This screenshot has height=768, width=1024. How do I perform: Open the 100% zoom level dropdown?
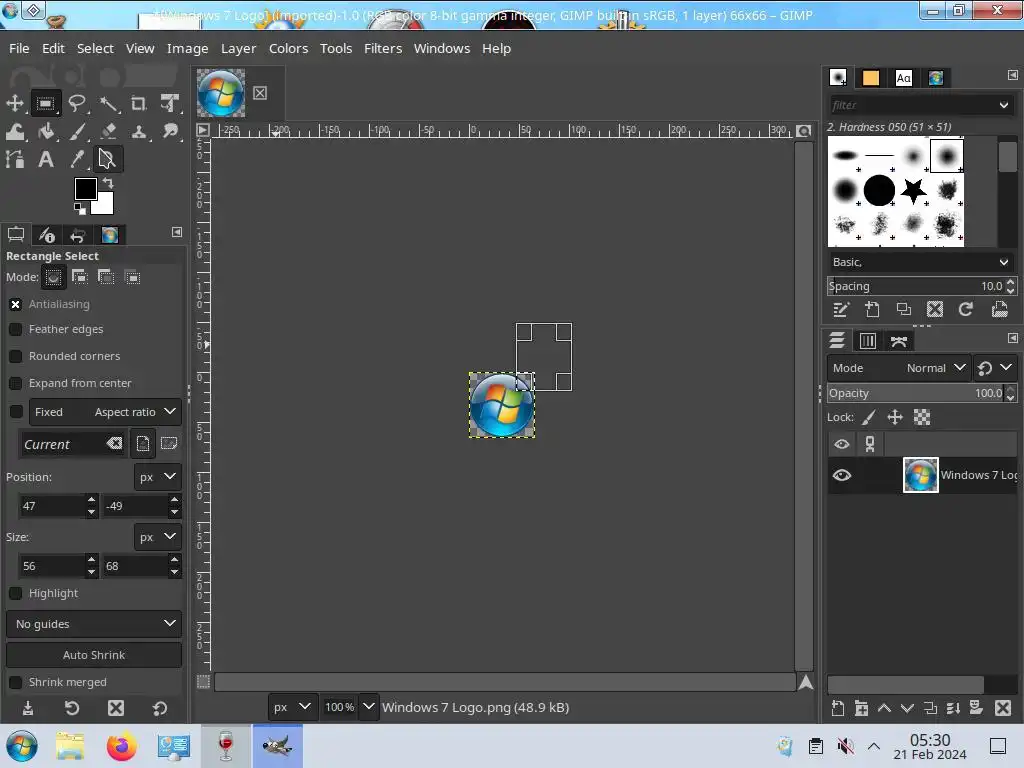(369, 707)
